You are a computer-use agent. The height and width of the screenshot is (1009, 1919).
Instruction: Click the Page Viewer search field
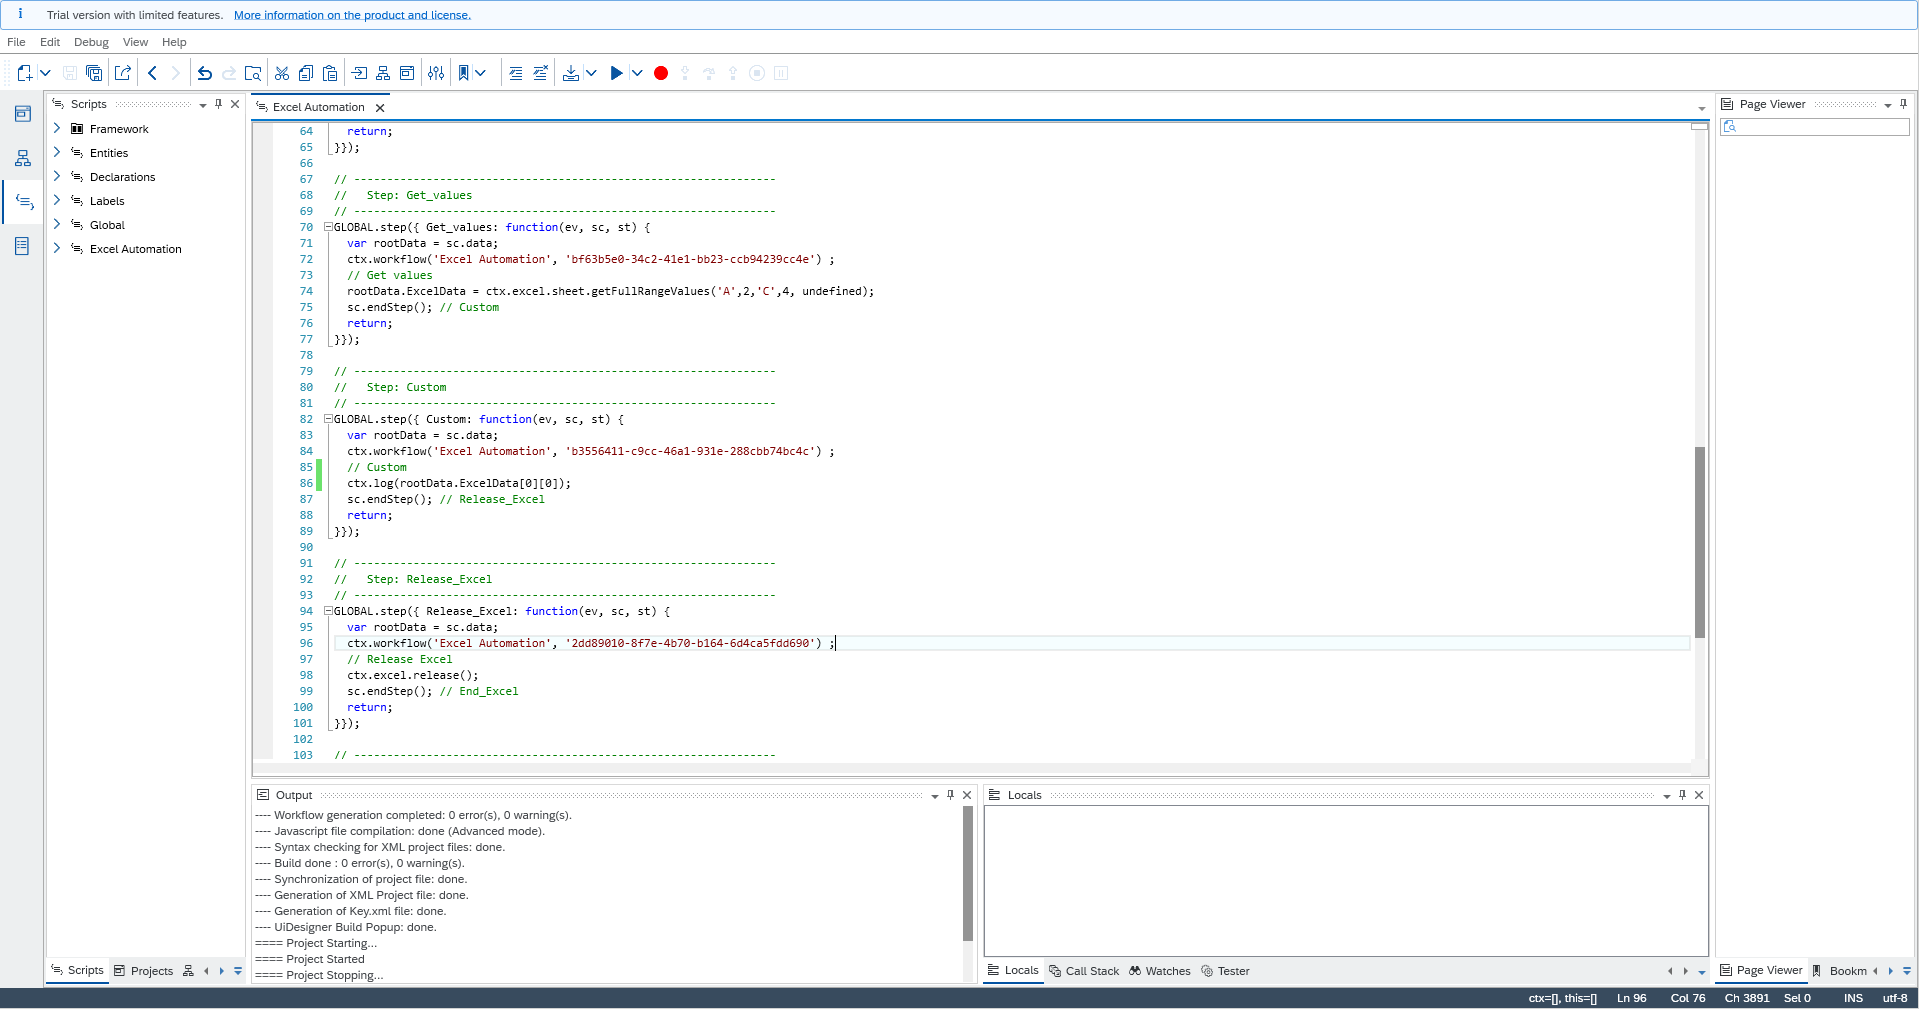[1815, 127]
